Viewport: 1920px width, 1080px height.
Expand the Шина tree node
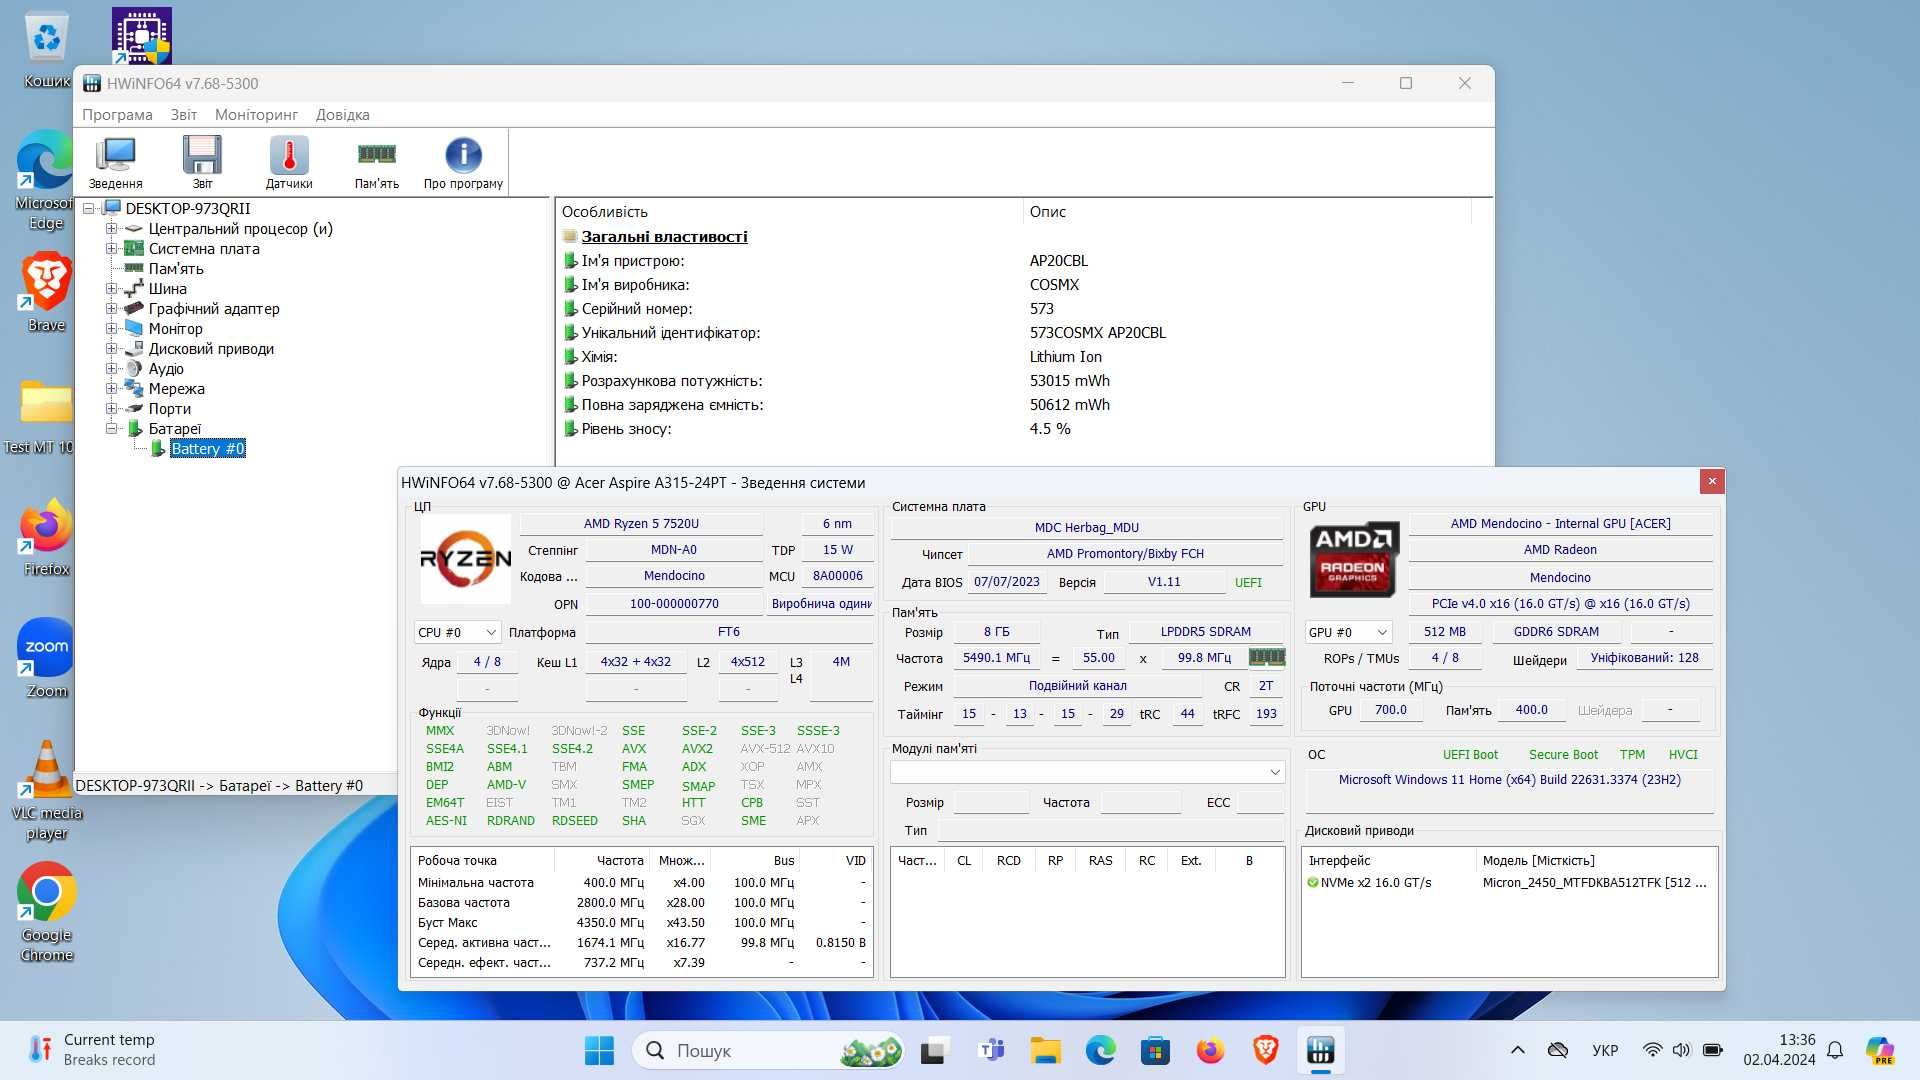pyautogui.click(x=112, y=288)
